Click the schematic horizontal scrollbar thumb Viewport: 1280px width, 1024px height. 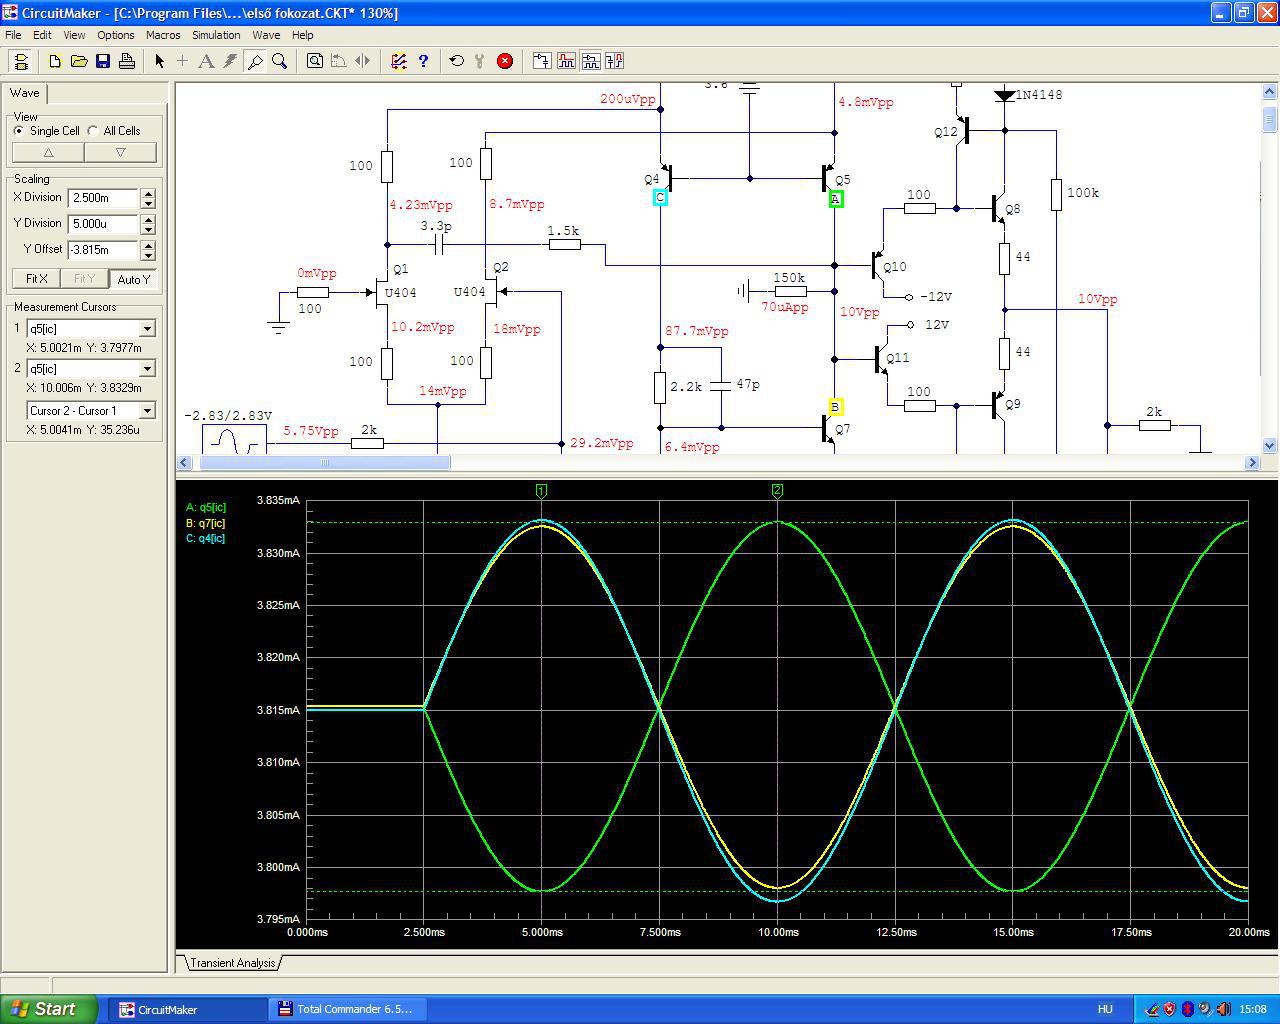click(x=325, y=462)
